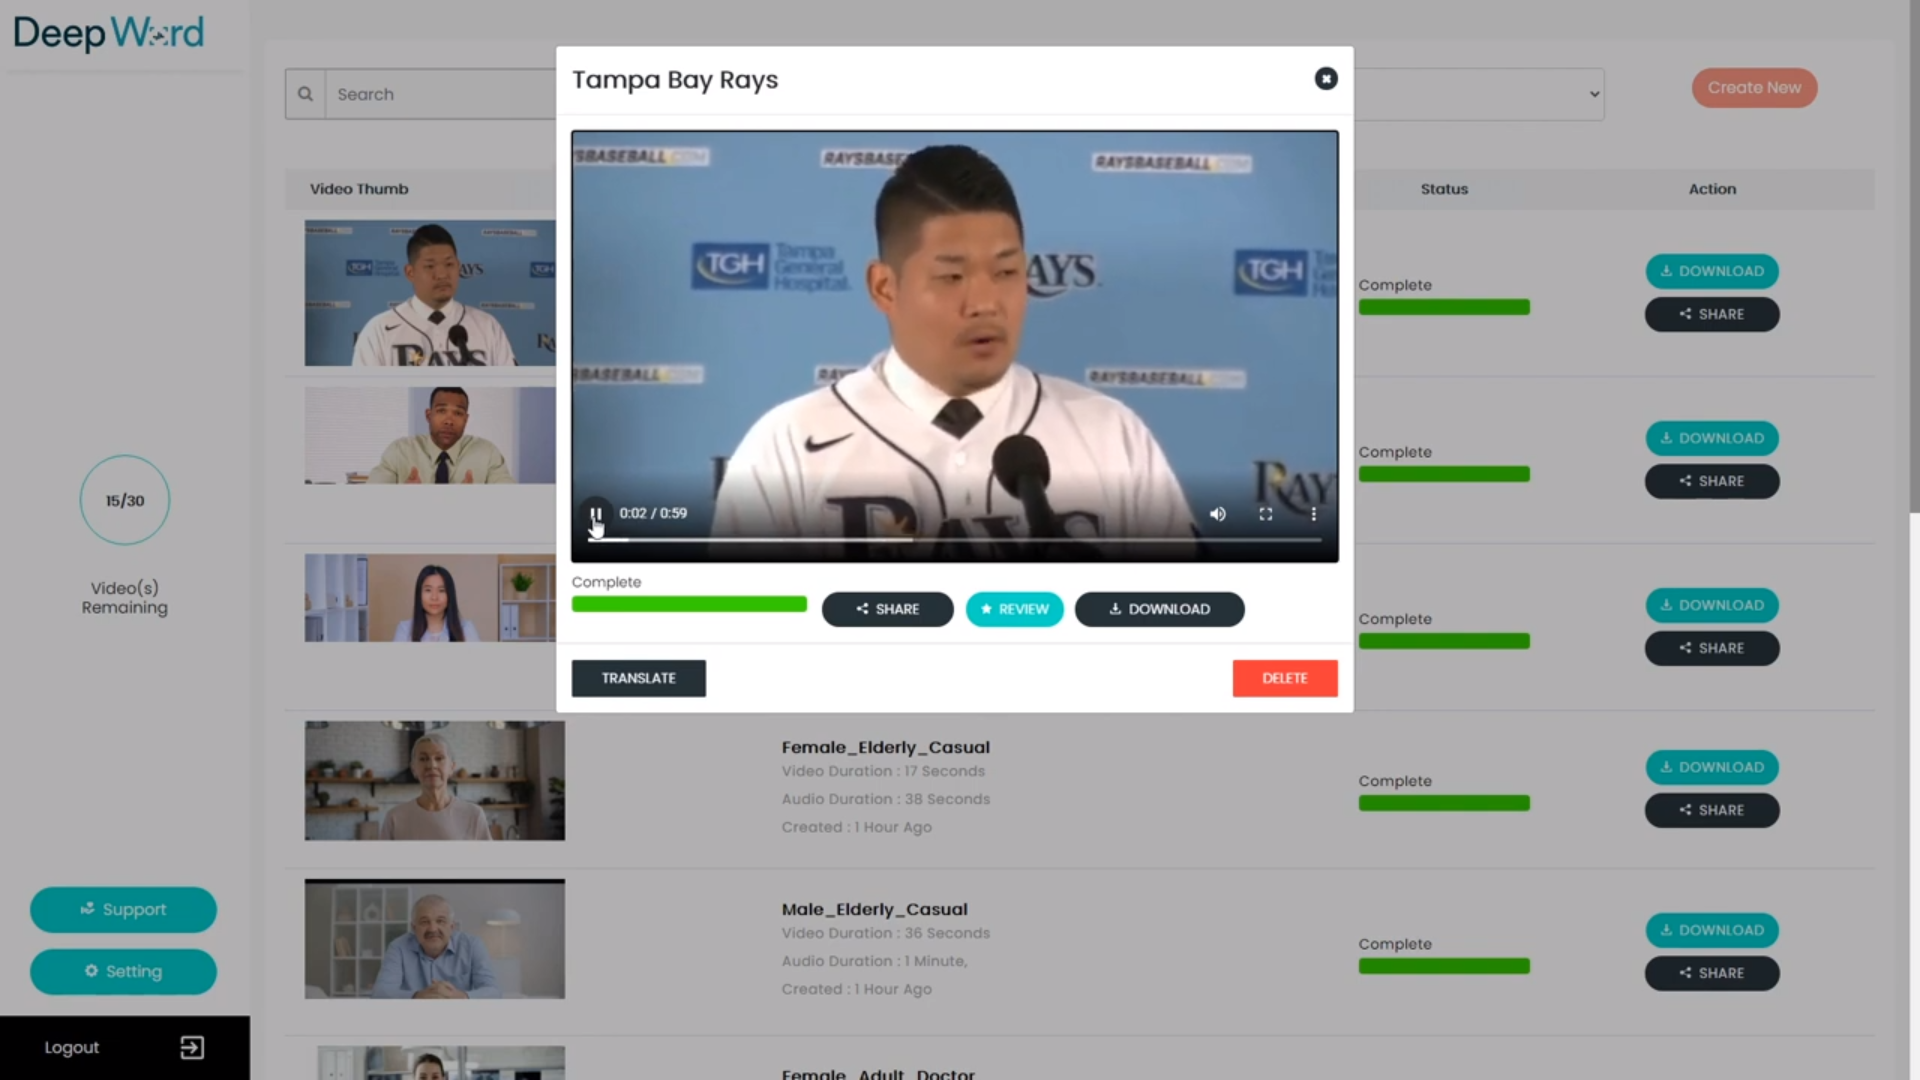Open the Male_Elderly_Casual video thumbnail

(x=434, y=939)
